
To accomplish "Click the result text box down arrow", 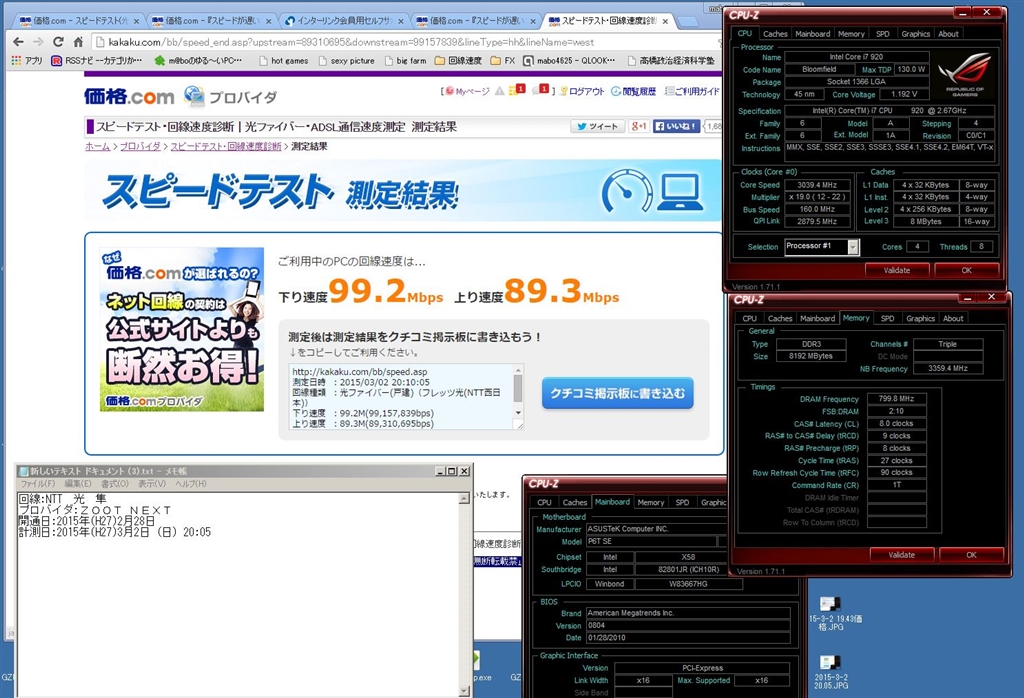I will pos(519,413).
